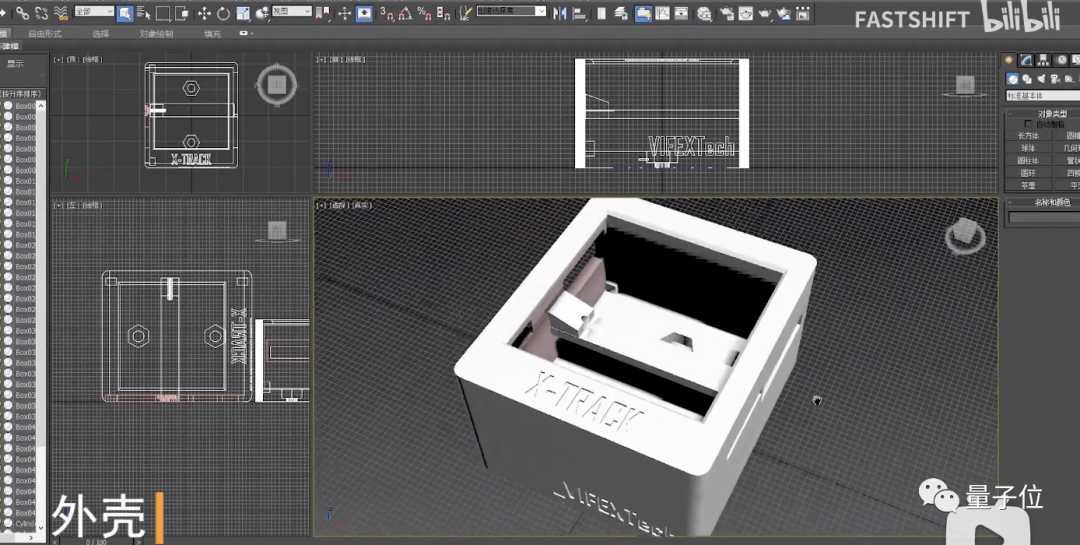Open the 全部 selection filter dropdown
Viewport: 1080px width, 545px height.
click(x=94, y=12)
